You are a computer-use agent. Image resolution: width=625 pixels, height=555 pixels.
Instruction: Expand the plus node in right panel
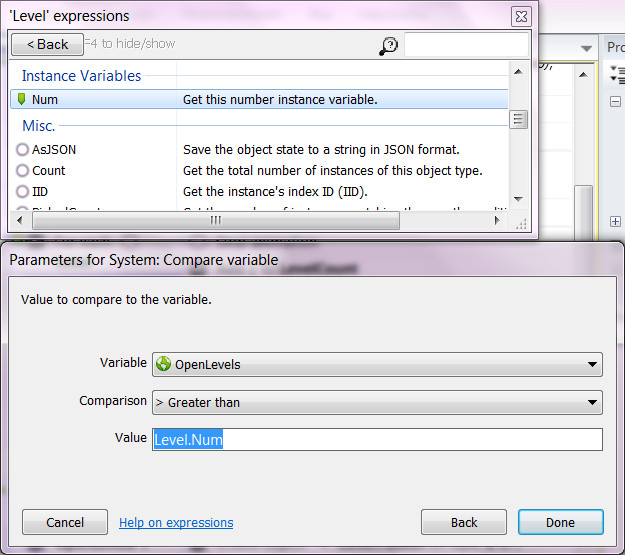[x=615, y=222]
